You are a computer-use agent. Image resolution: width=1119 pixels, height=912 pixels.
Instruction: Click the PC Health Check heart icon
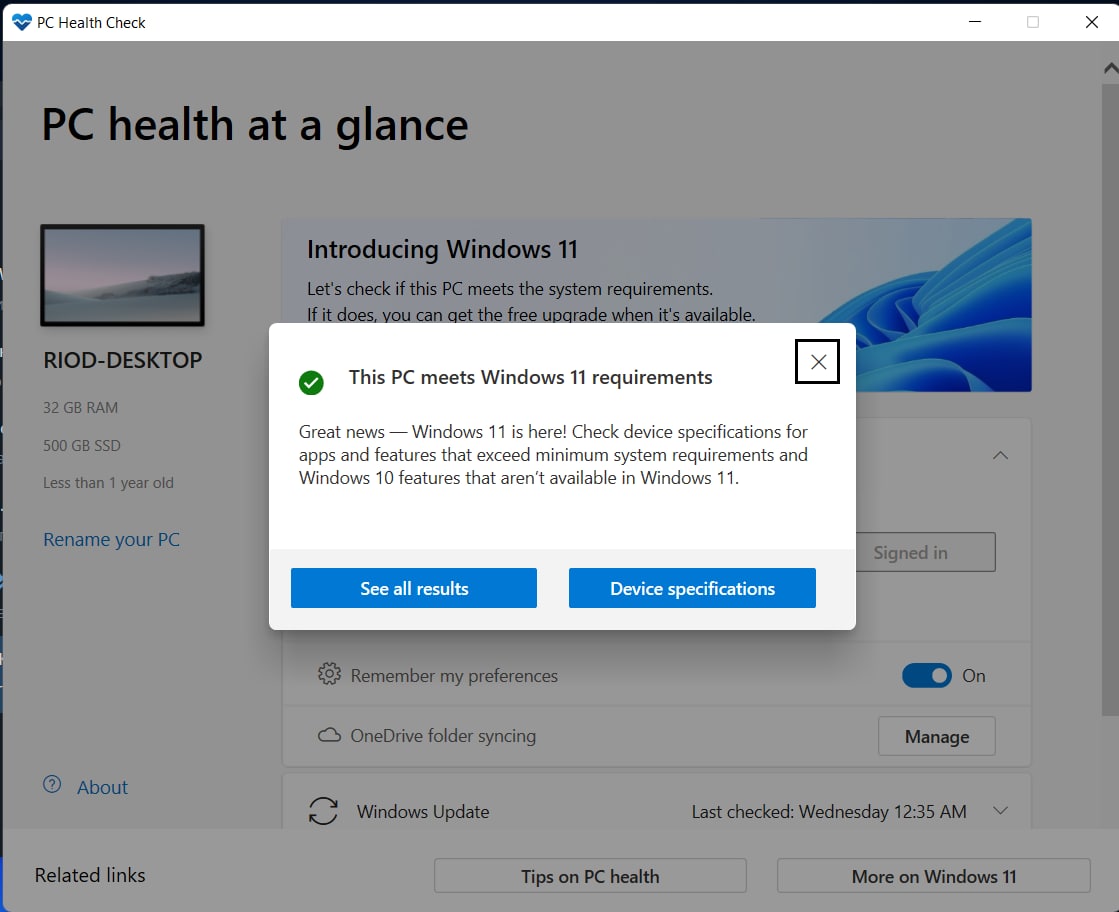pyautogui.click(x=22, y=22)
